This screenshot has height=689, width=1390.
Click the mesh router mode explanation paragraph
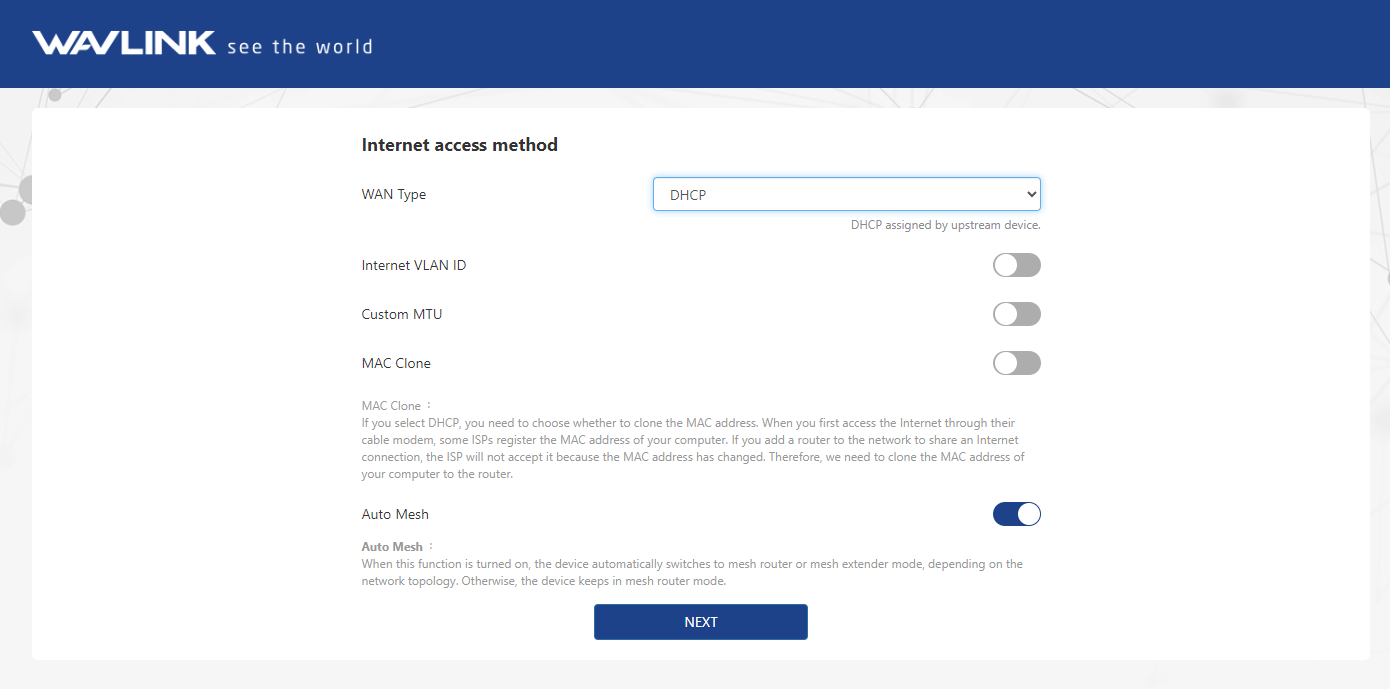(690, 572)
